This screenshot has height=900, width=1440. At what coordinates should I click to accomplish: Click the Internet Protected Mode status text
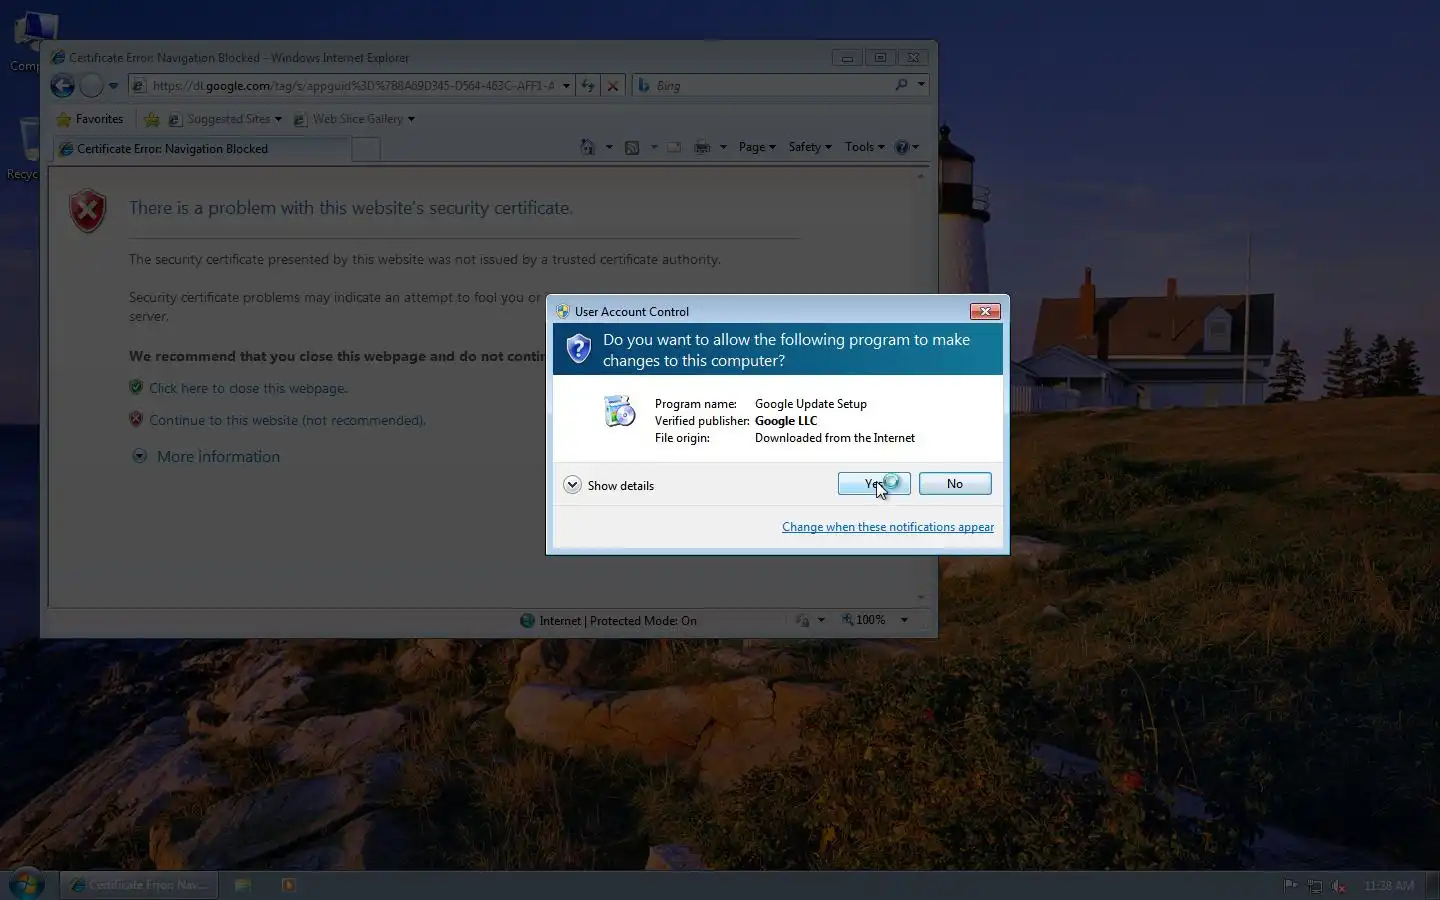coord(618,621)
